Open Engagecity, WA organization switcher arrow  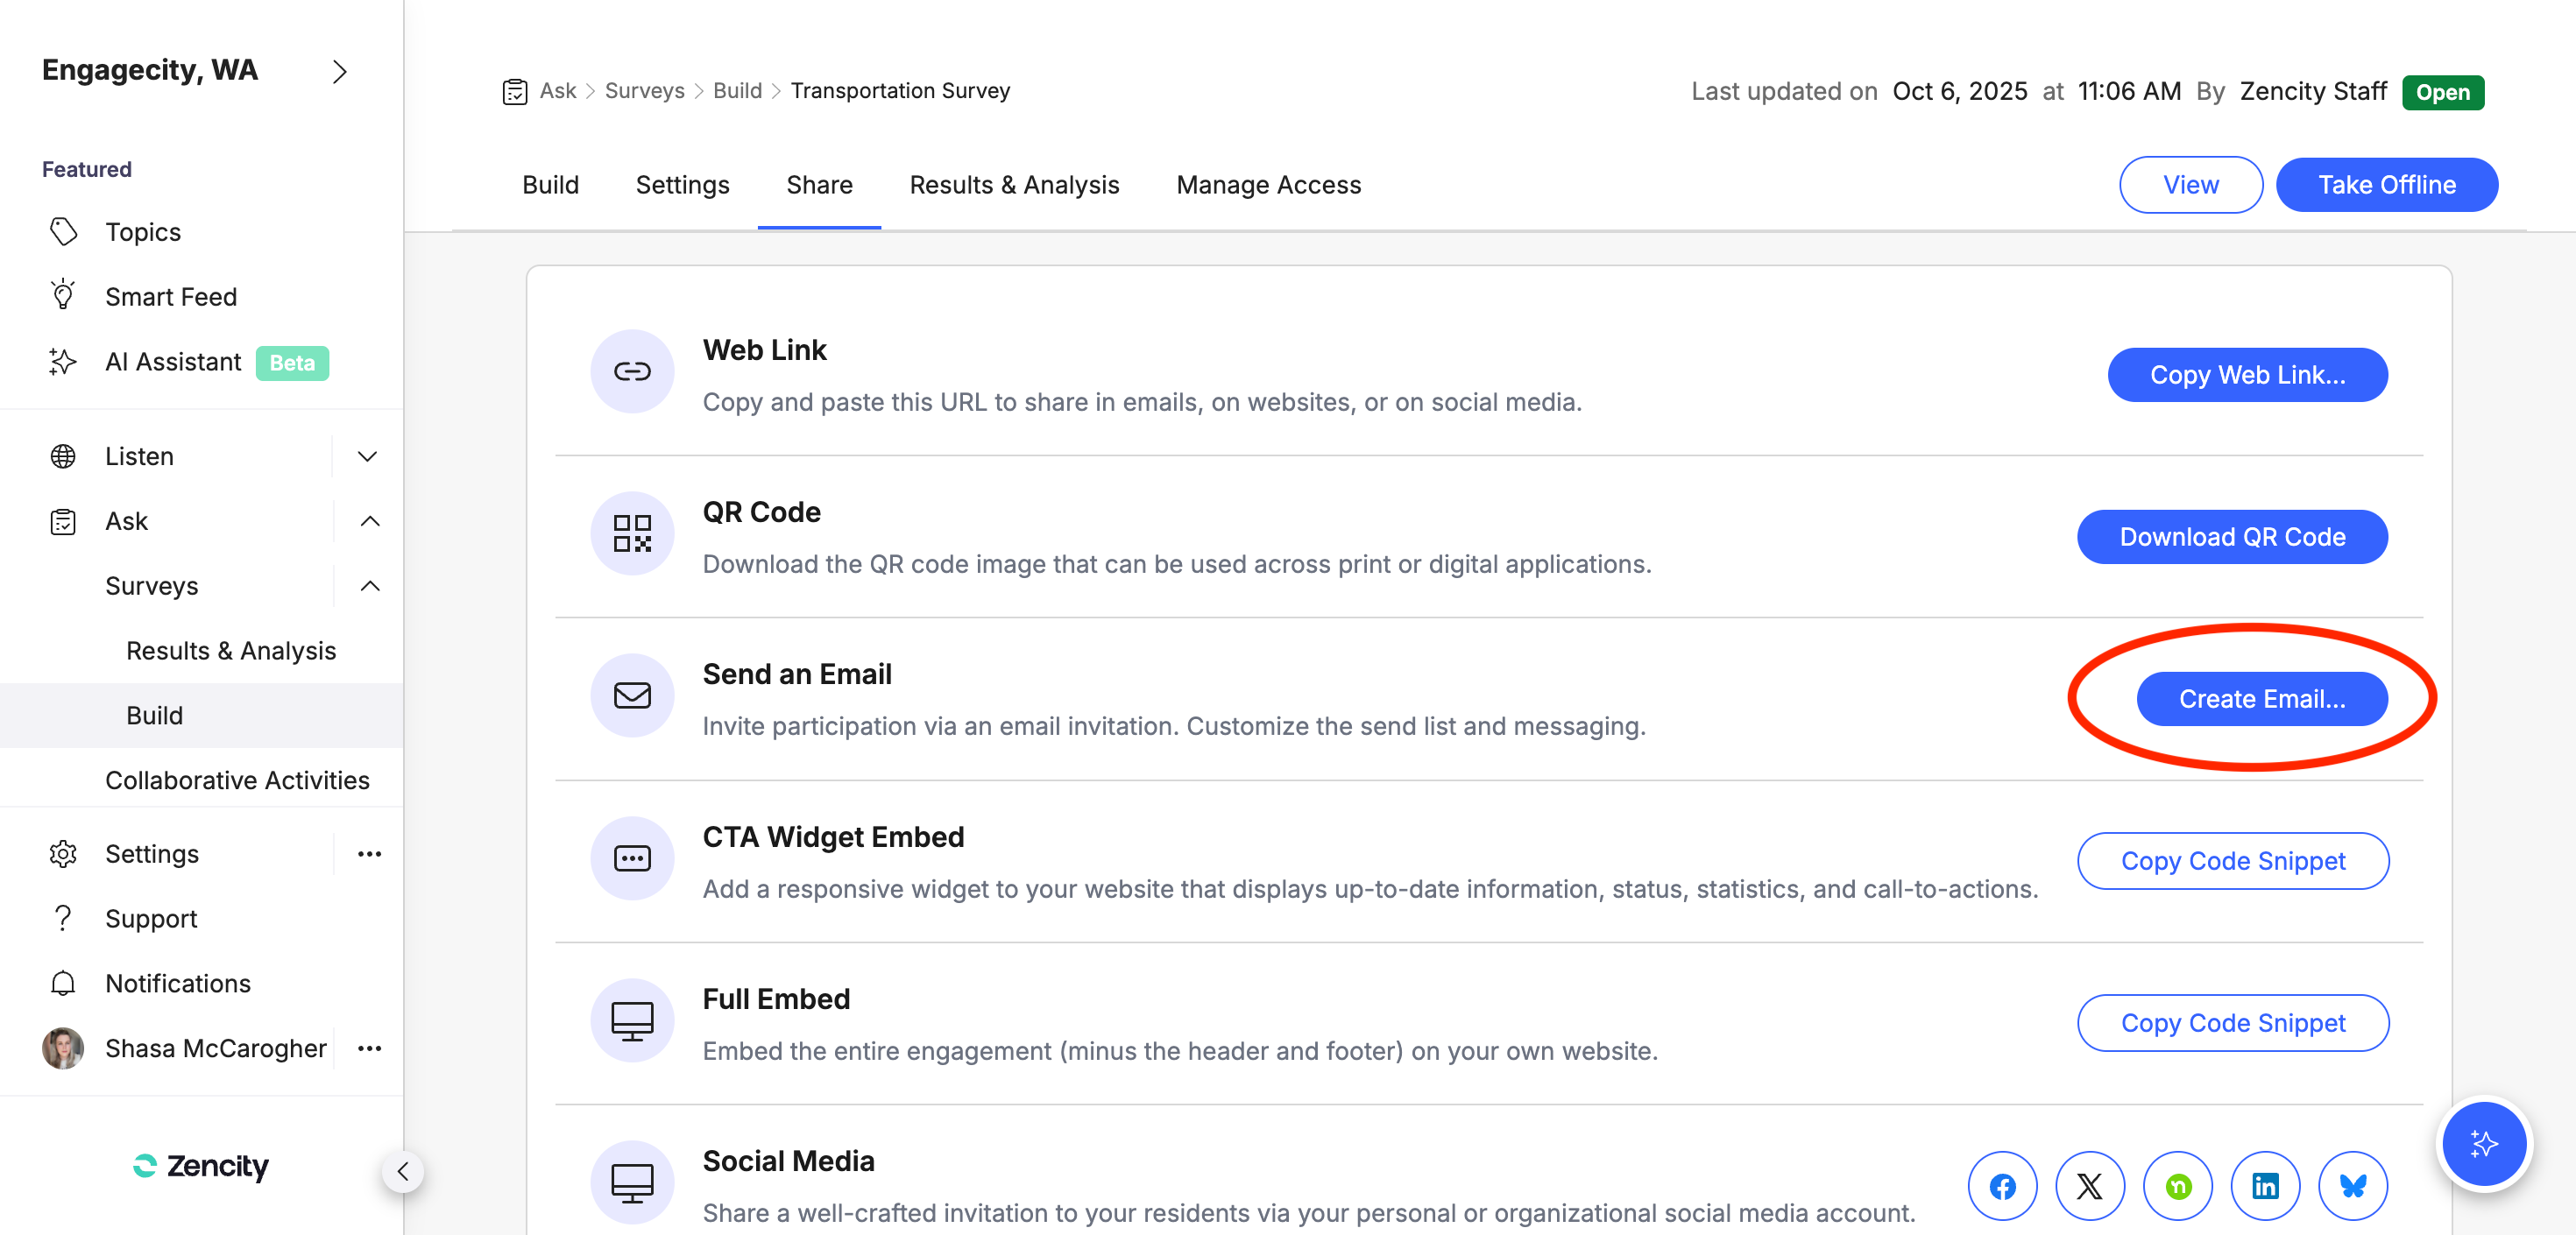click(x=340, y=71)
